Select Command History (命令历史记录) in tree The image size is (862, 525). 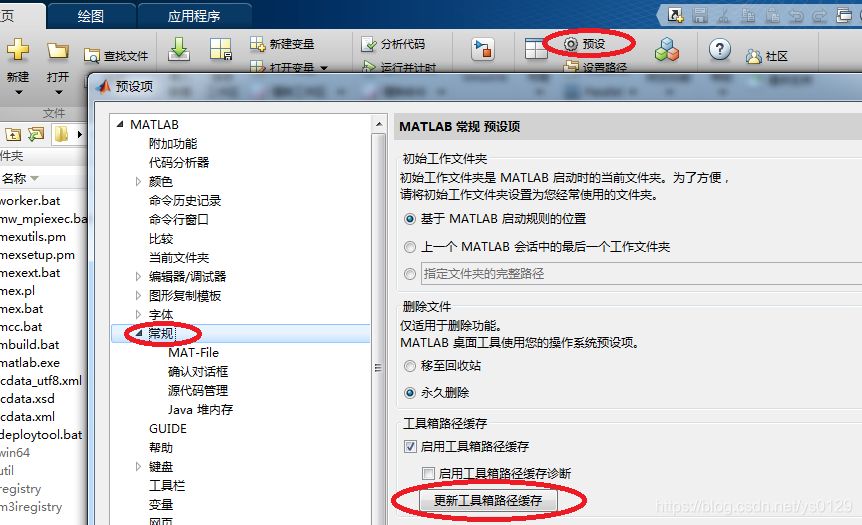[x=185, y=201]
